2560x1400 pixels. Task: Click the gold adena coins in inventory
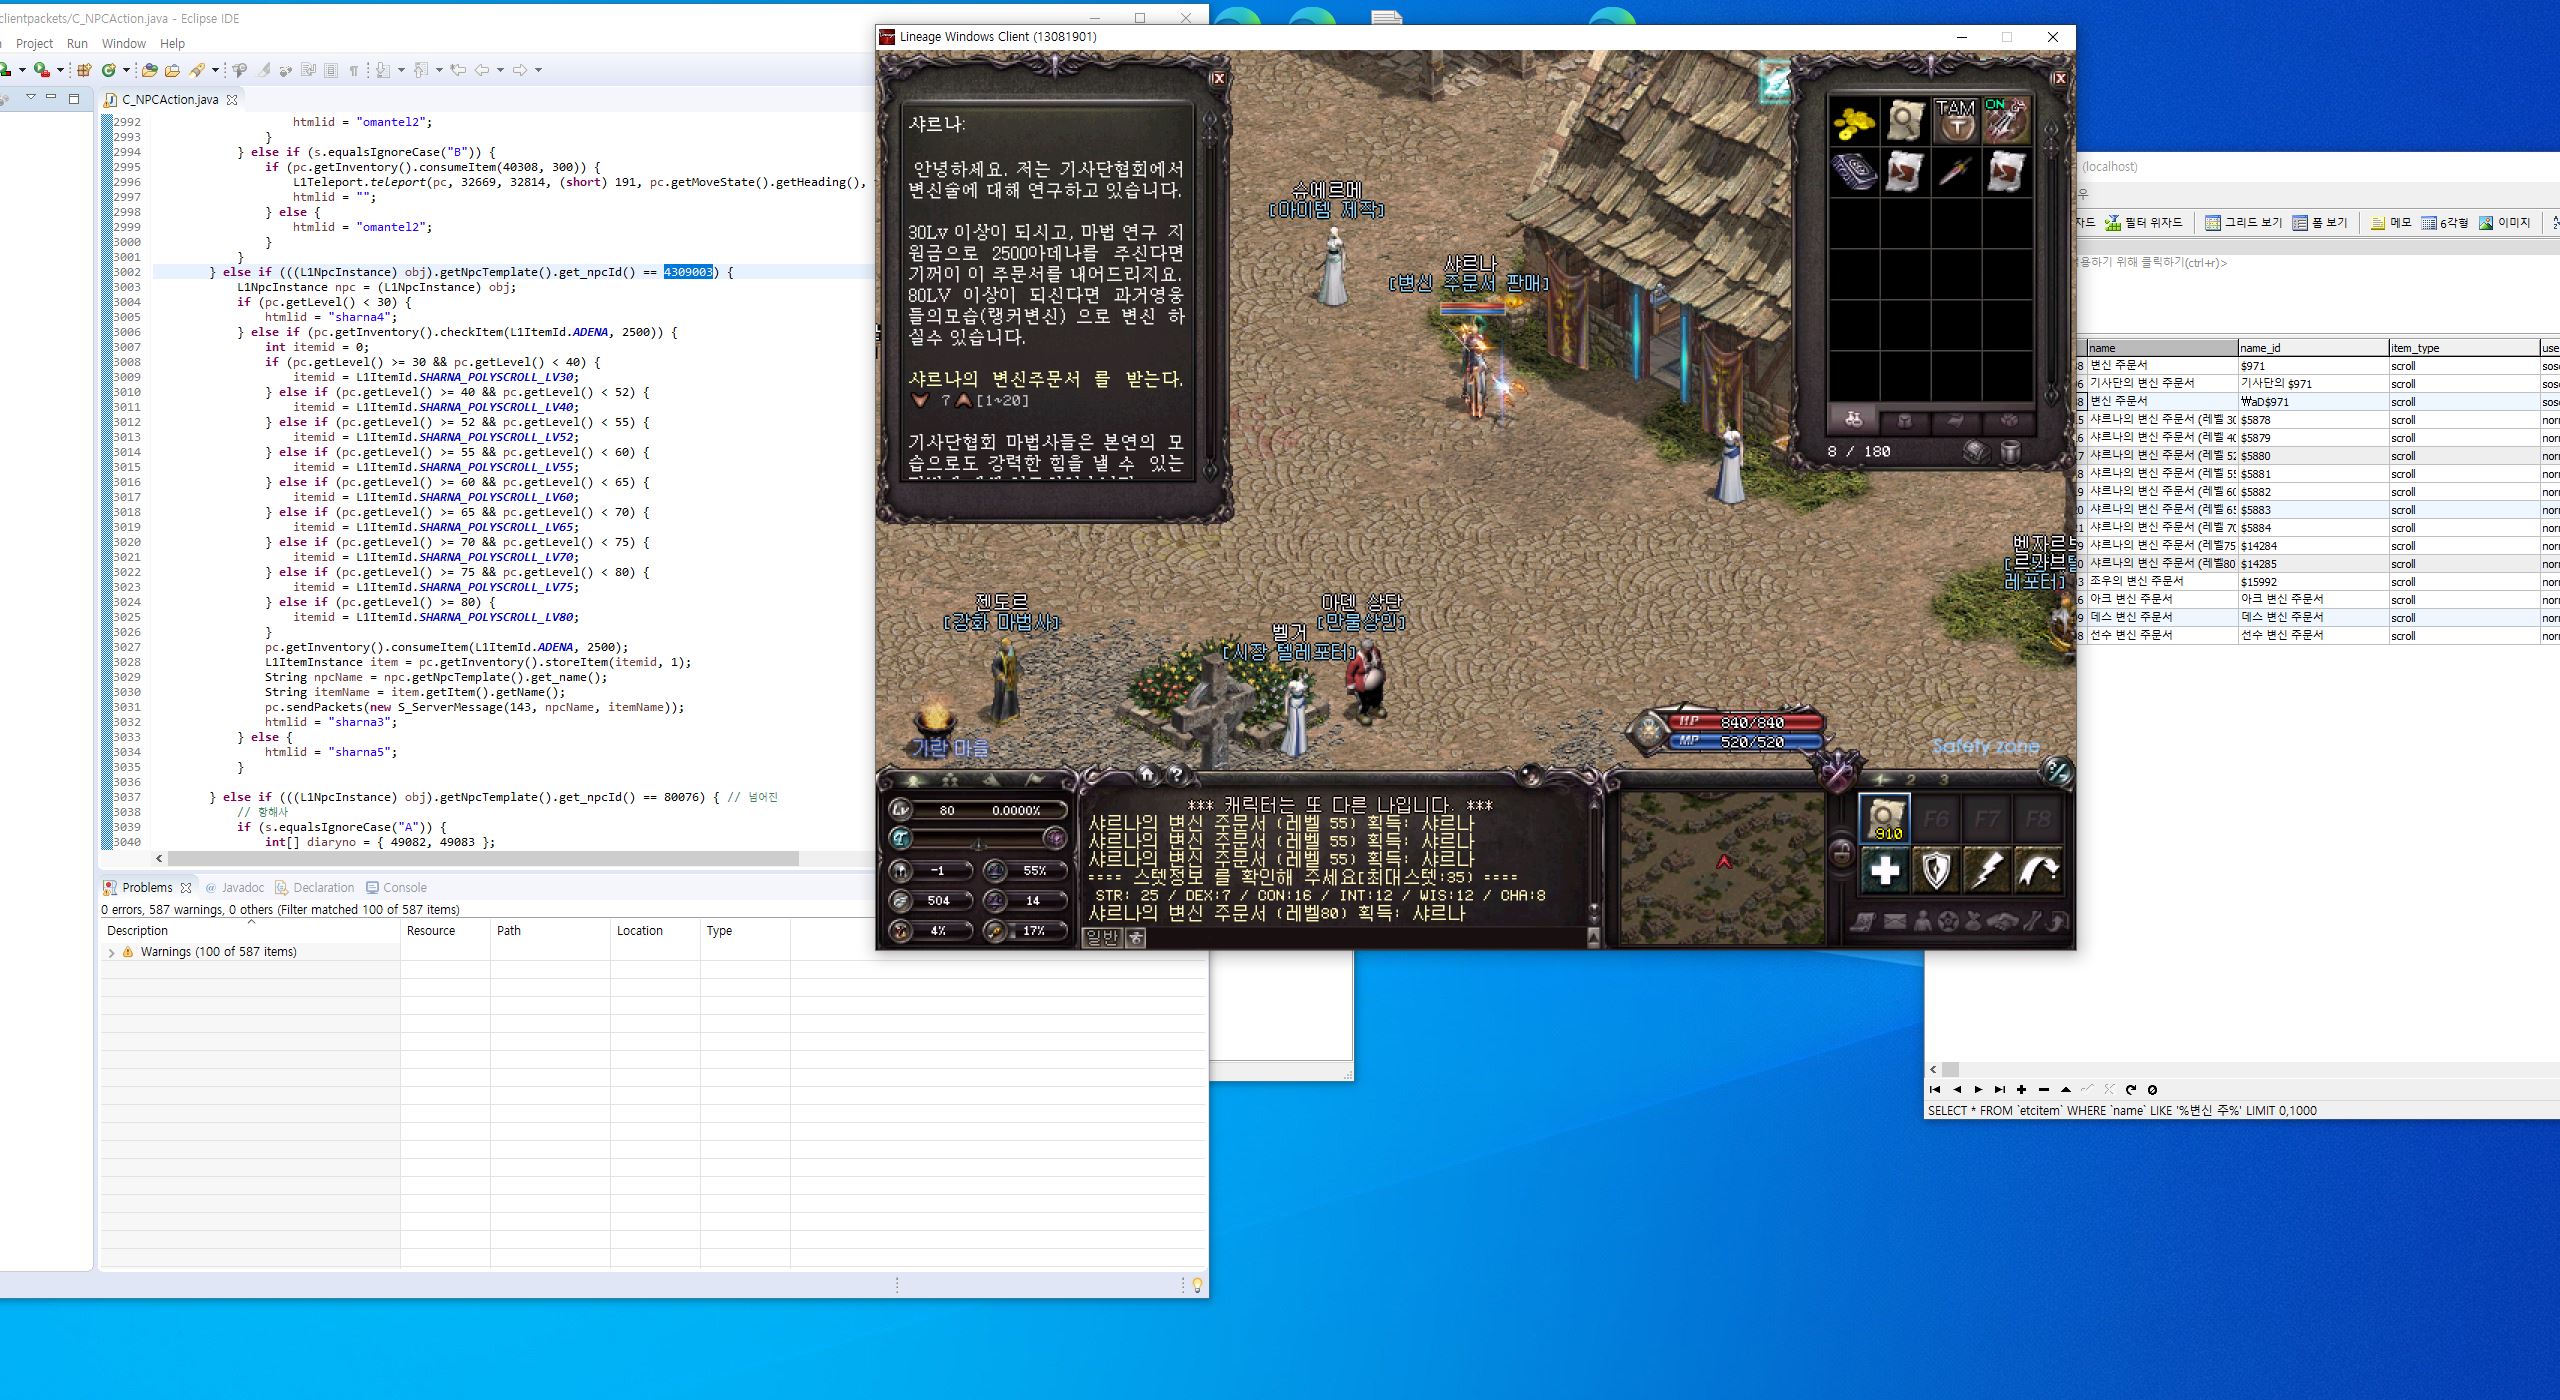click(1853, 122)
